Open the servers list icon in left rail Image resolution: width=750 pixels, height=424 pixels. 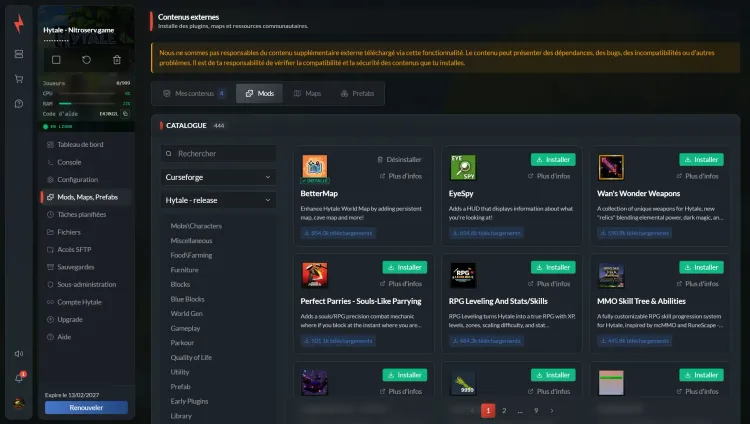pos(19,54)
